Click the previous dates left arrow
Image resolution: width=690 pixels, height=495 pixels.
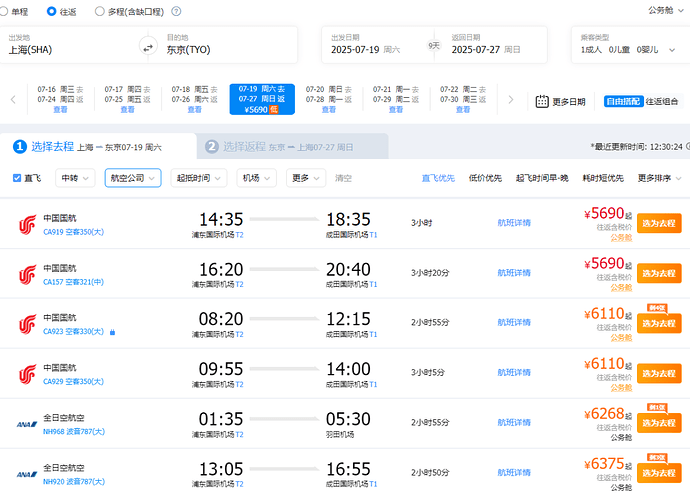(13, 100)
